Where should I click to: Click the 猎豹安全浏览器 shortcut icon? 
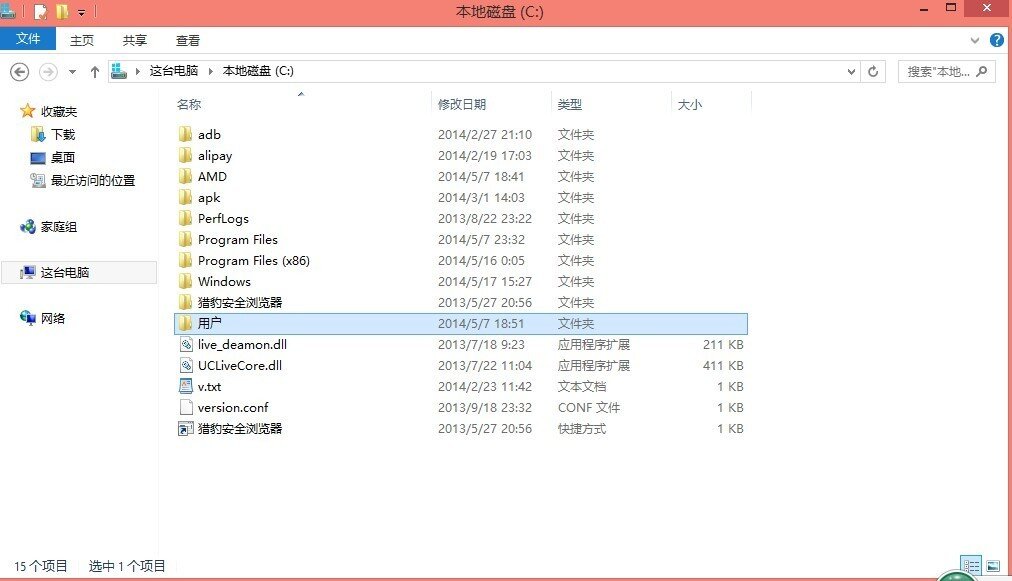186,429
